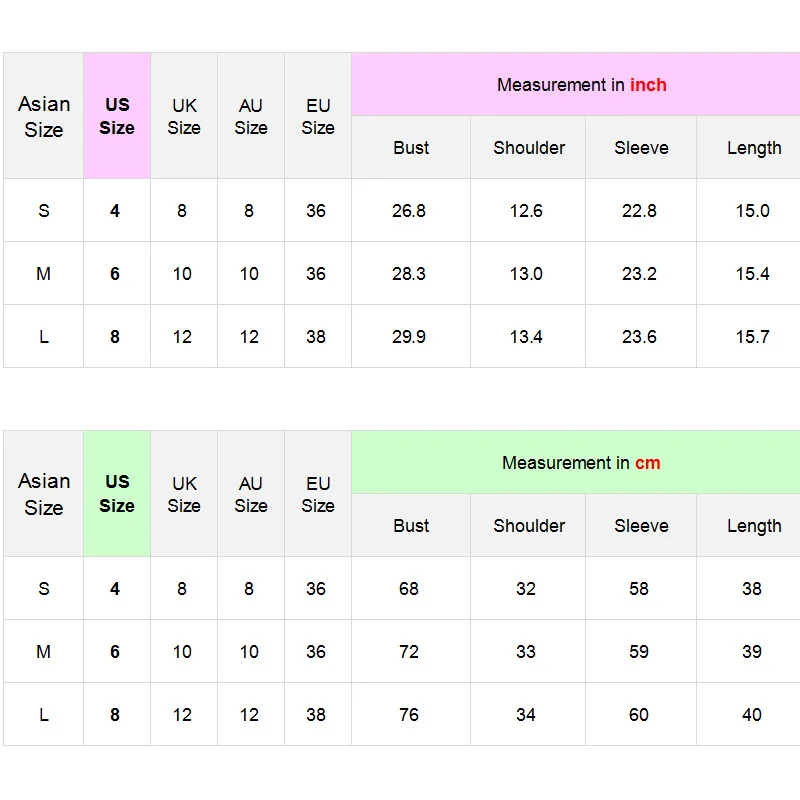
Task: Click the 26.8 bust value in inch table
Action: [x=411, y=210]
